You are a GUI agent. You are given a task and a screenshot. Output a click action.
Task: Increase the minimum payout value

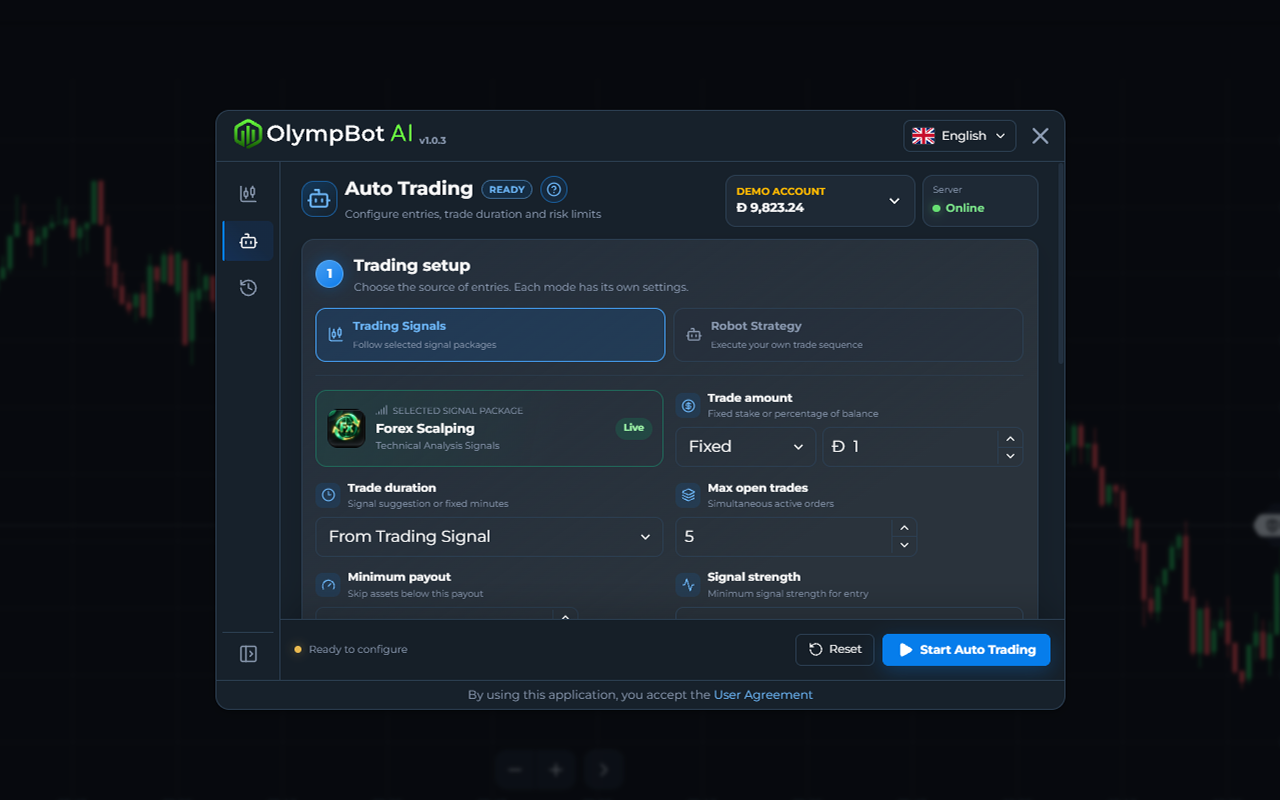point(565,616)
